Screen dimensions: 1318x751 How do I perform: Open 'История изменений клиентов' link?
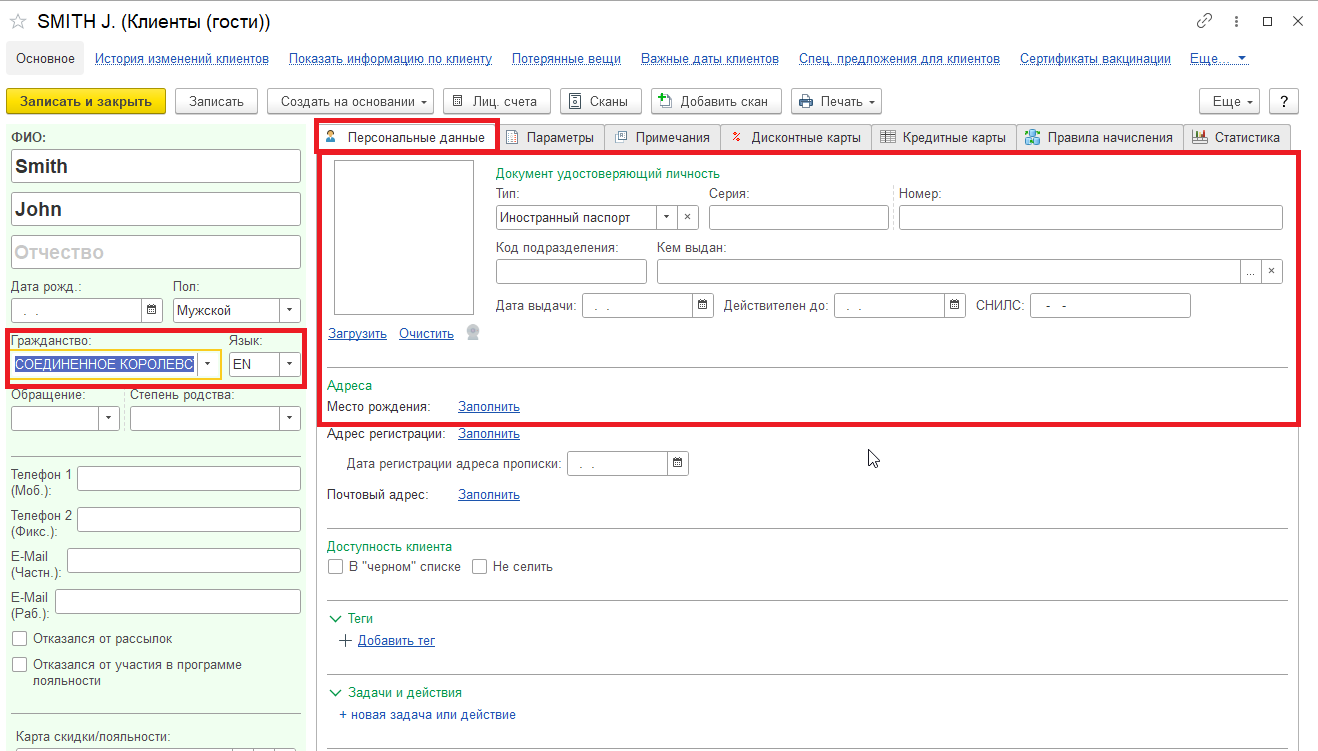pos(182,59)
